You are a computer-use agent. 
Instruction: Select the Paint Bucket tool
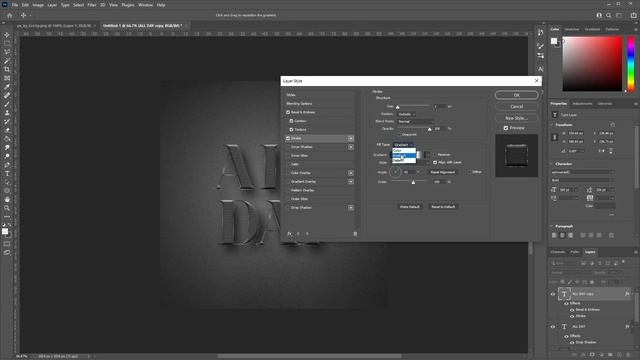point(7,139)
